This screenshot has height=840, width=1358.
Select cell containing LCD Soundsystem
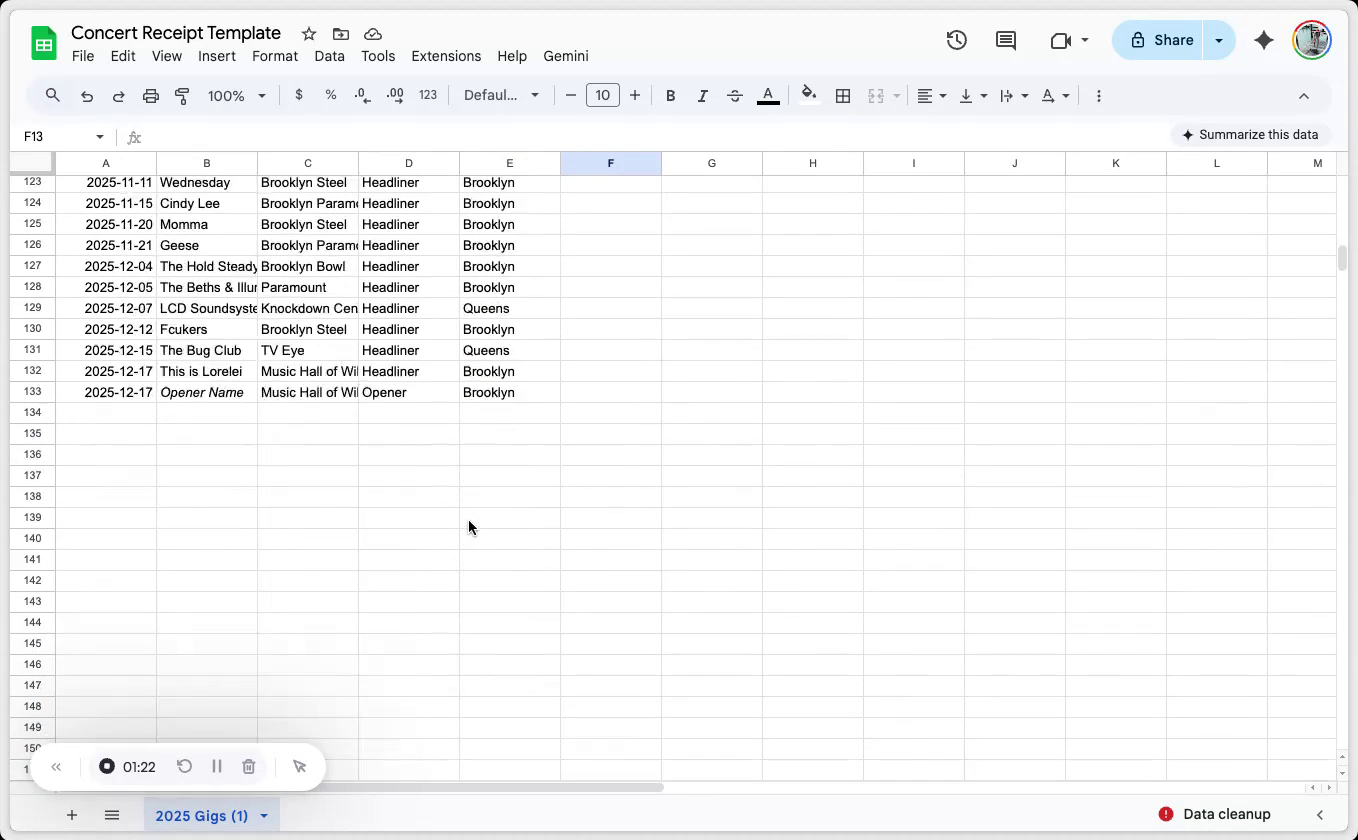pos(207,308)
